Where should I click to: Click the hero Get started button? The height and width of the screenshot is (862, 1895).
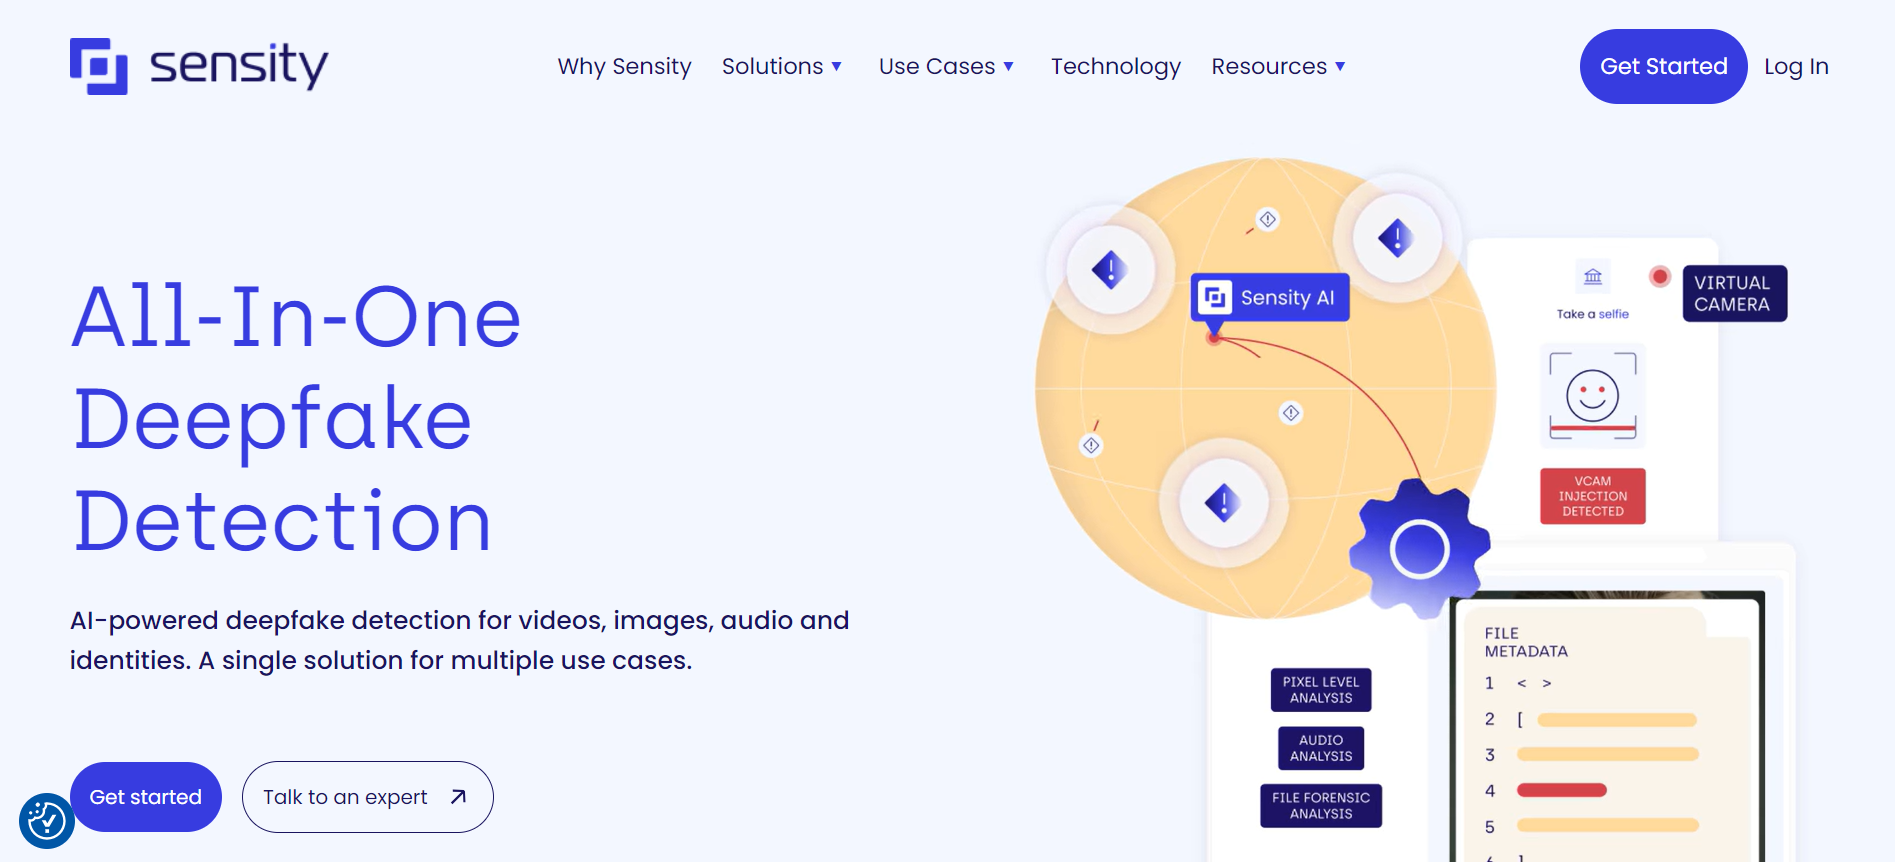click(x=146, y=797)
